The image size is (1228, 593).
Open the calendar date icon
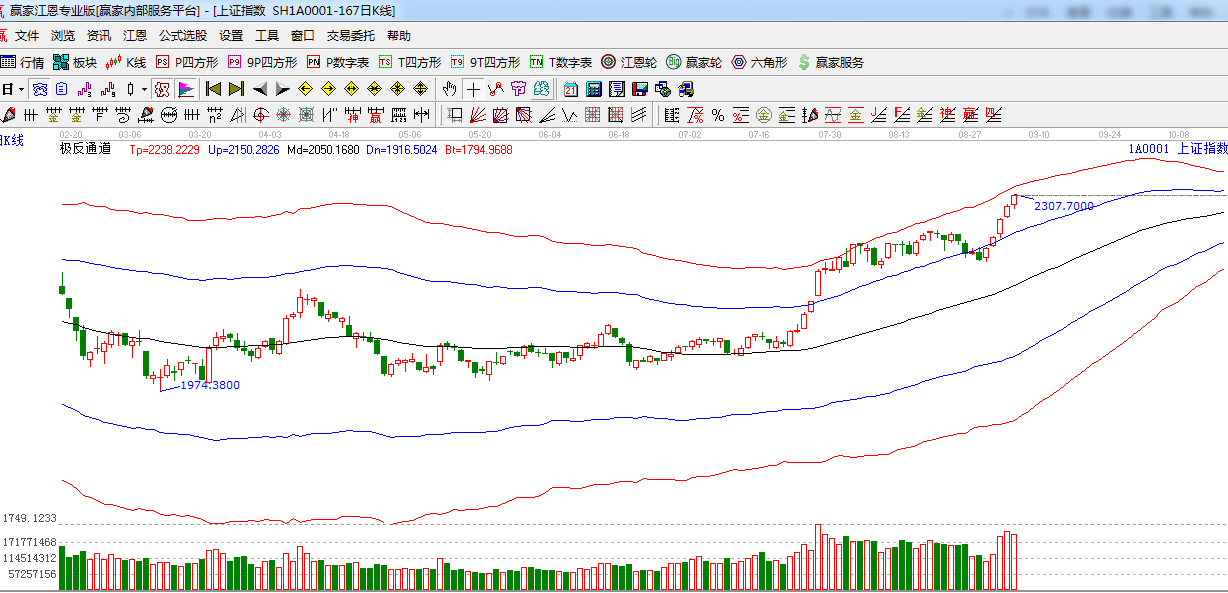point(571,89)
